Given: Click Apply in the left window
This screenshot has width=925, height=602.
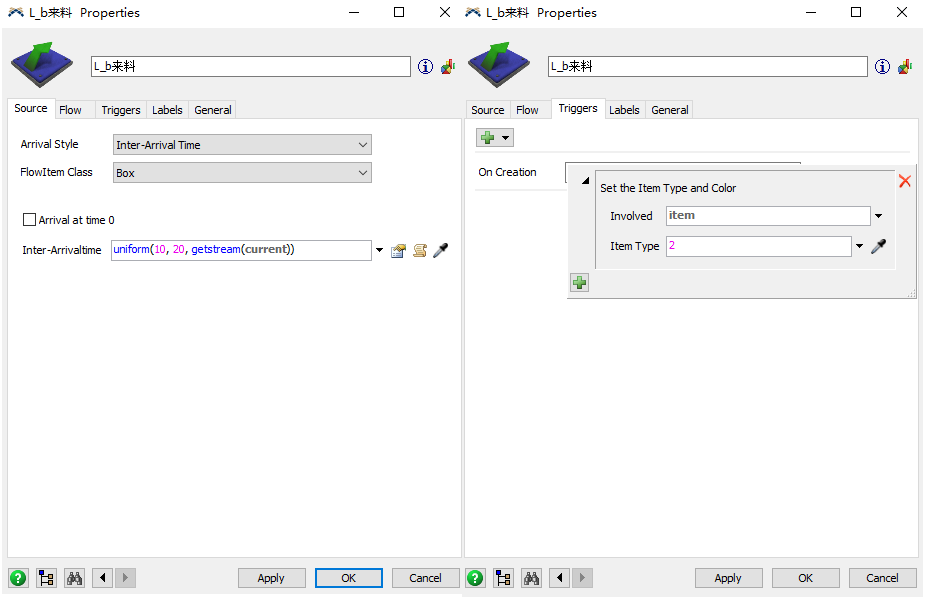Looking at the screenshot, I should [x=271, y=578].
